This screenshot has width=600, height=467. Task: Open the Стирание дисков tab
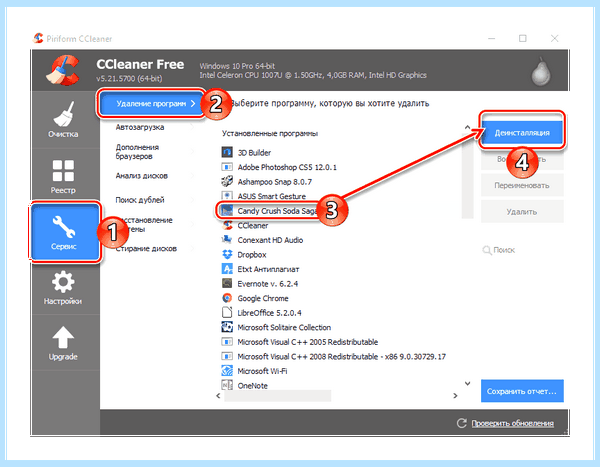point(146,248)
